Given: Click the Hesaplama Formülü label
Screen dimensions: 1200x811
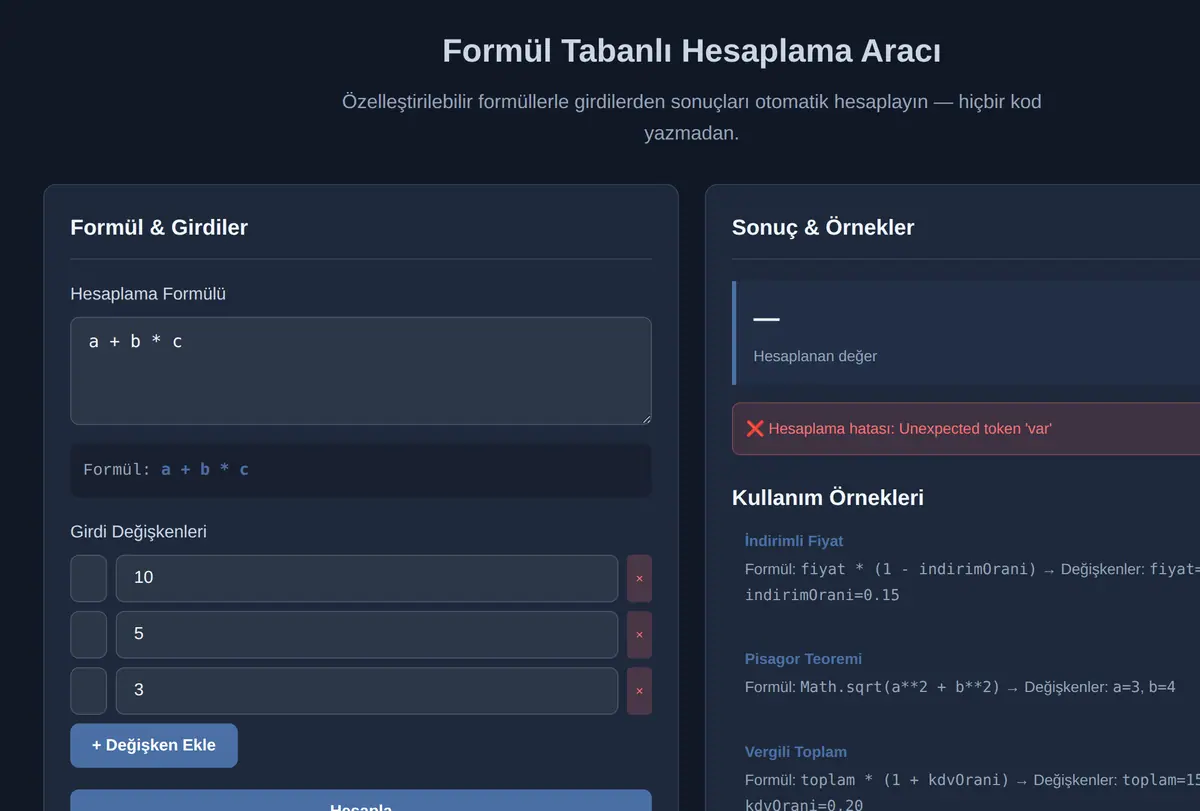Looking at the screenshot, I should tap(148, 294).
